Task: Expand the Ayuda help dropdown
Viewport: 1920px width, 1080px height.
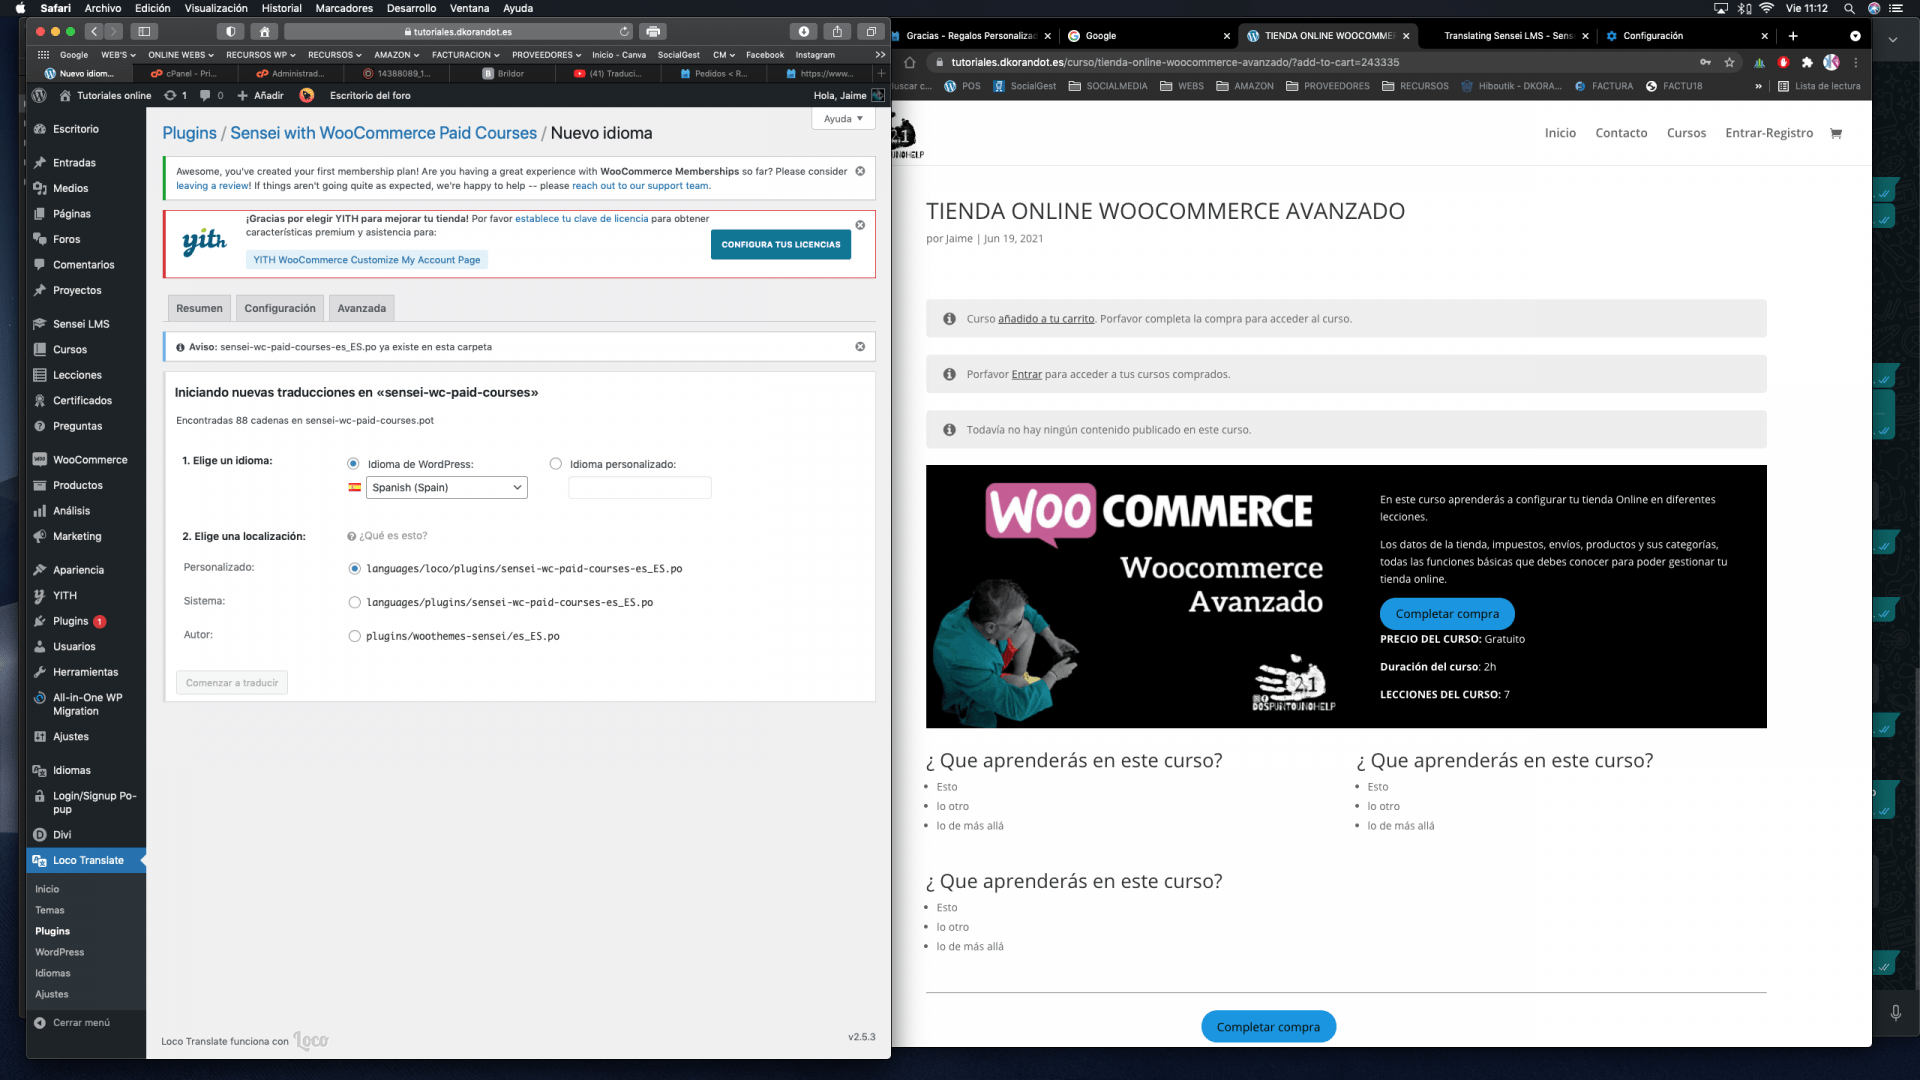Action: 843,118
